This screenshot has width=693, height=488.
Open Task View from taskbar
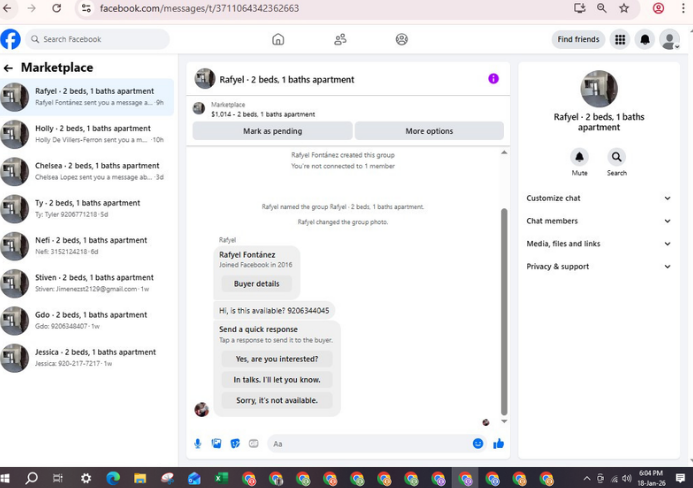(58, 478)
